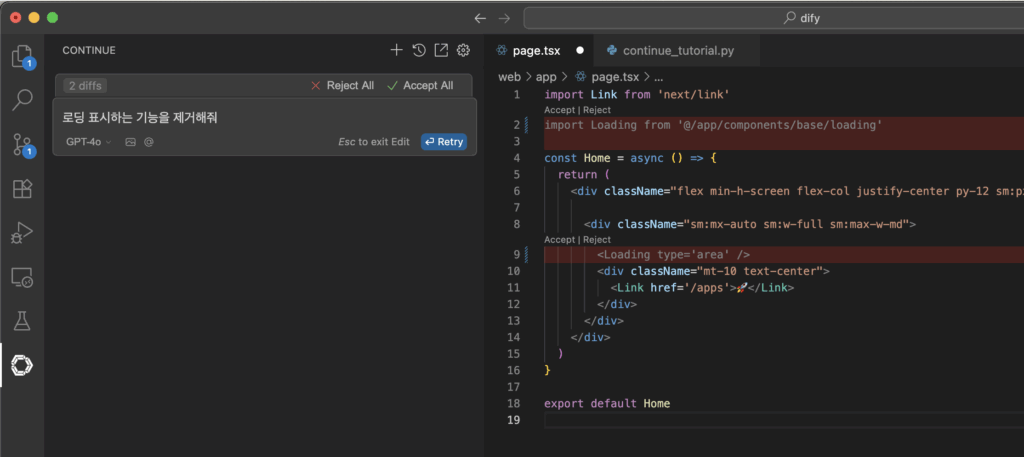This screenshot has height=457, width=1024.
Task: Select 'web' in the breadcrumb
Action: tap(509, 77)
